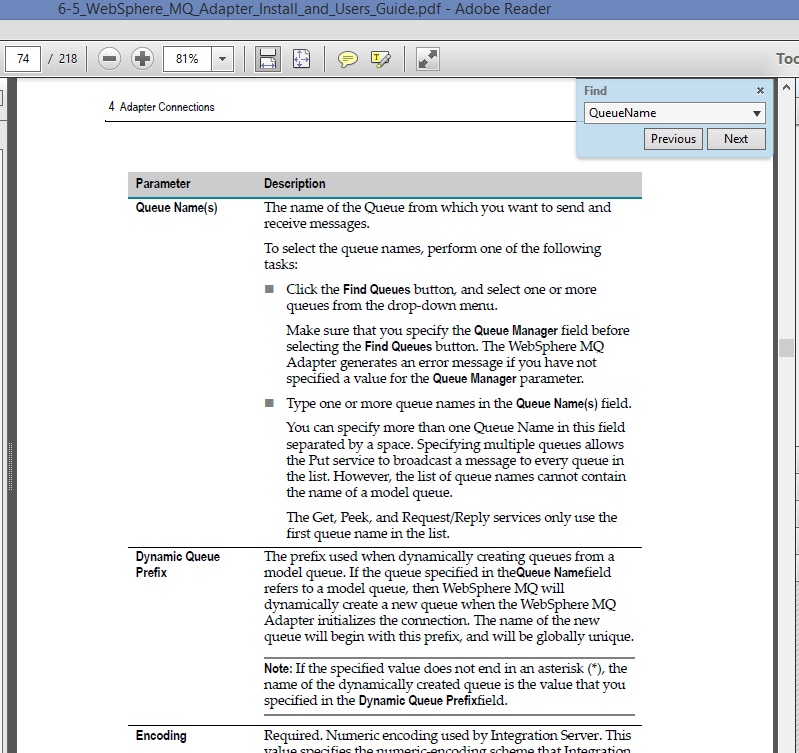The image size is (799, 753).
Task: Click the '4 Adapter Connections' page header
Action: point(161,107)
